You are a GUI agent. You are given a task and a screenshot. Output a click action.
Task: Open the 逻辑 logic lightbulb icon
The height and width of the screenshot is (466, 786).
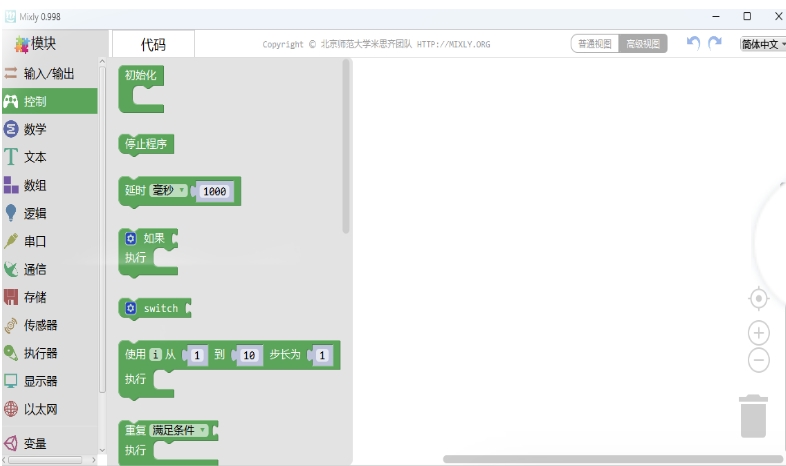[11, 213]
